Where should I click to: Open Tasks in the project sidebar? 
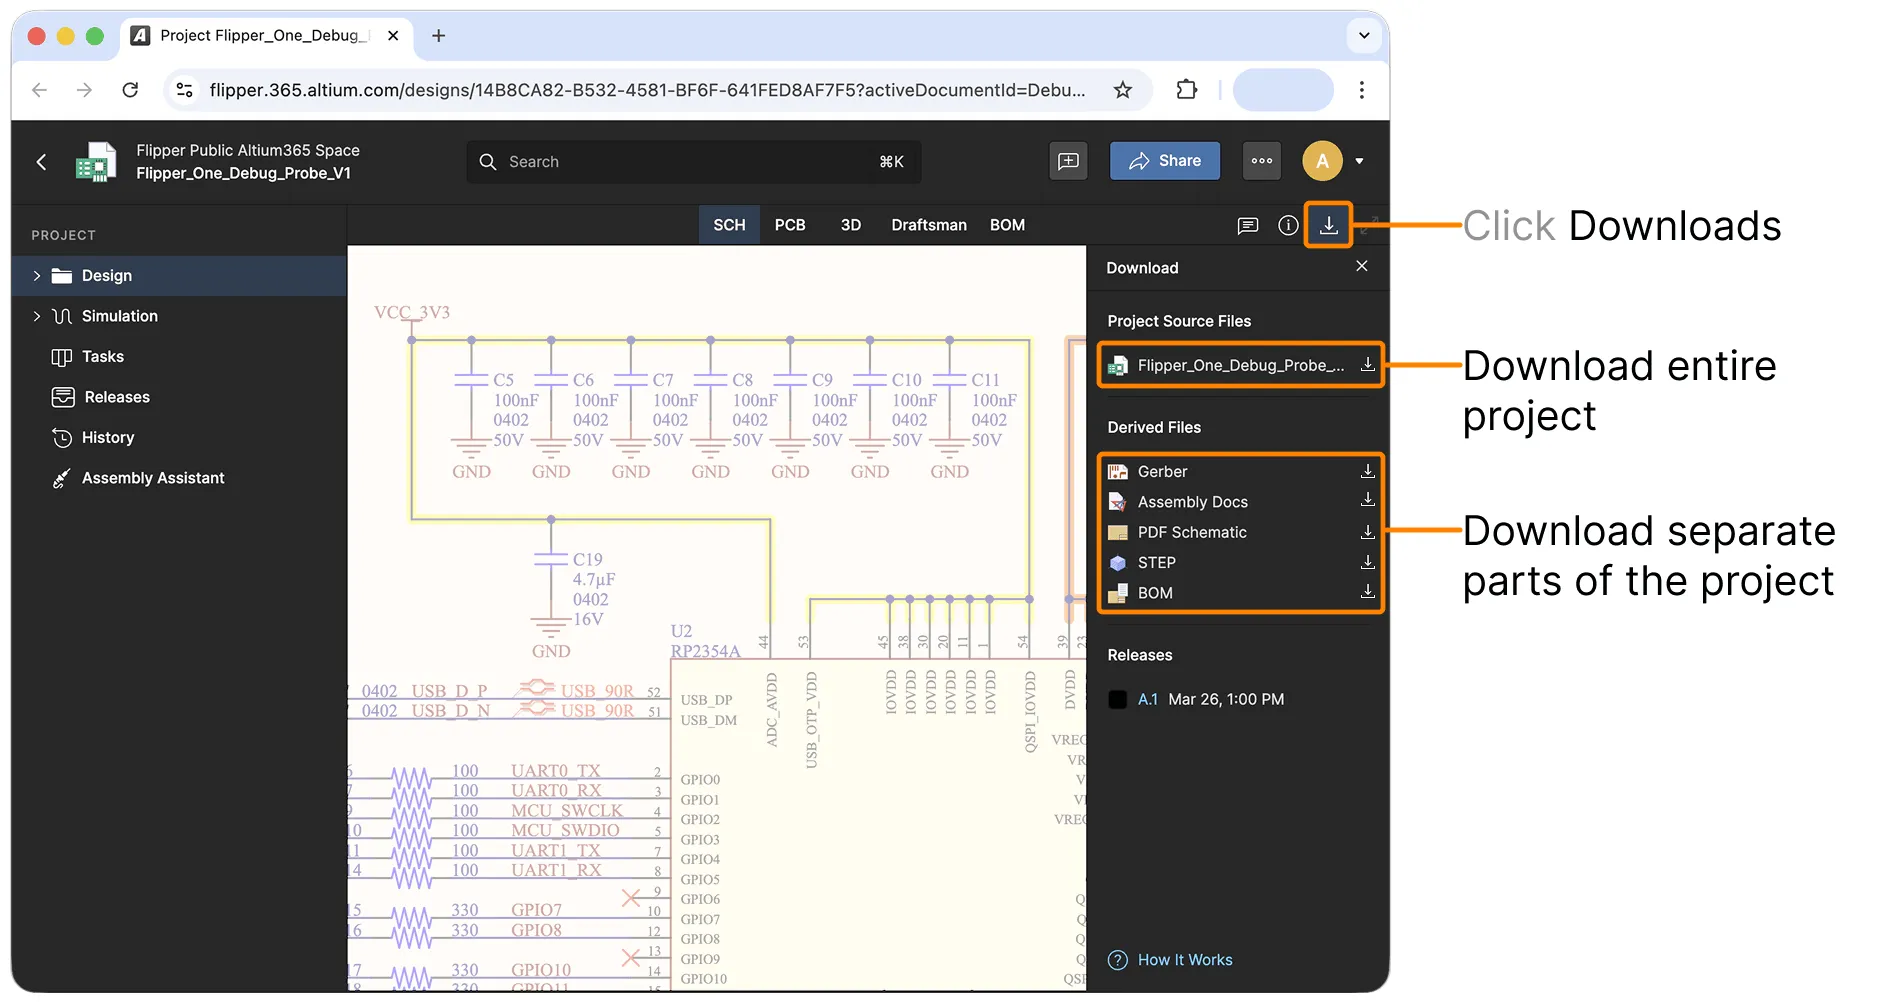(103, 357)
